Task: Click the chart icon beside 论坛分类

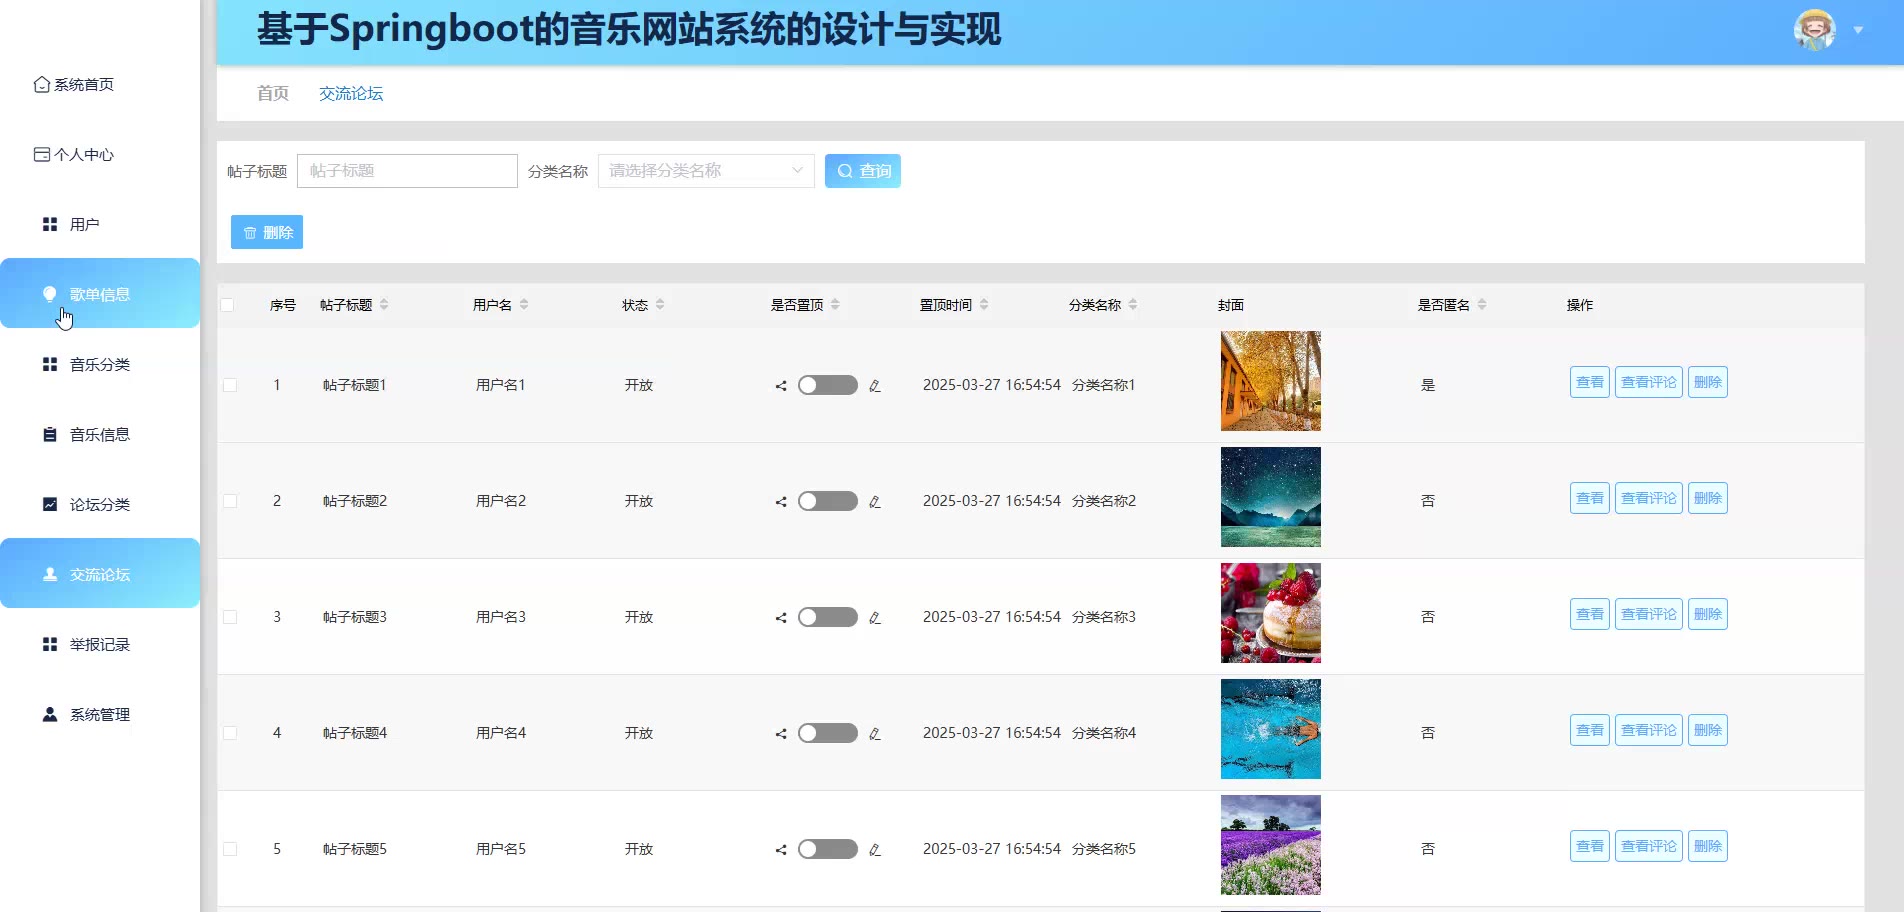Action: point(49,505)
